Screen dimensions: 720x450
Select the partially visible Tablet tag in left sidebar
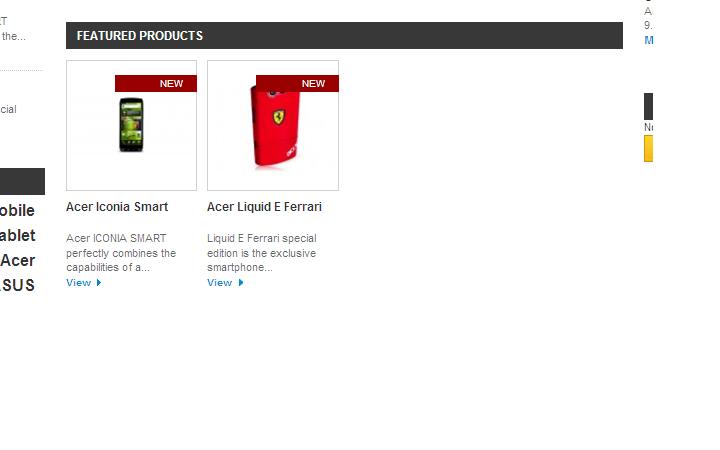tap(17, 235)
